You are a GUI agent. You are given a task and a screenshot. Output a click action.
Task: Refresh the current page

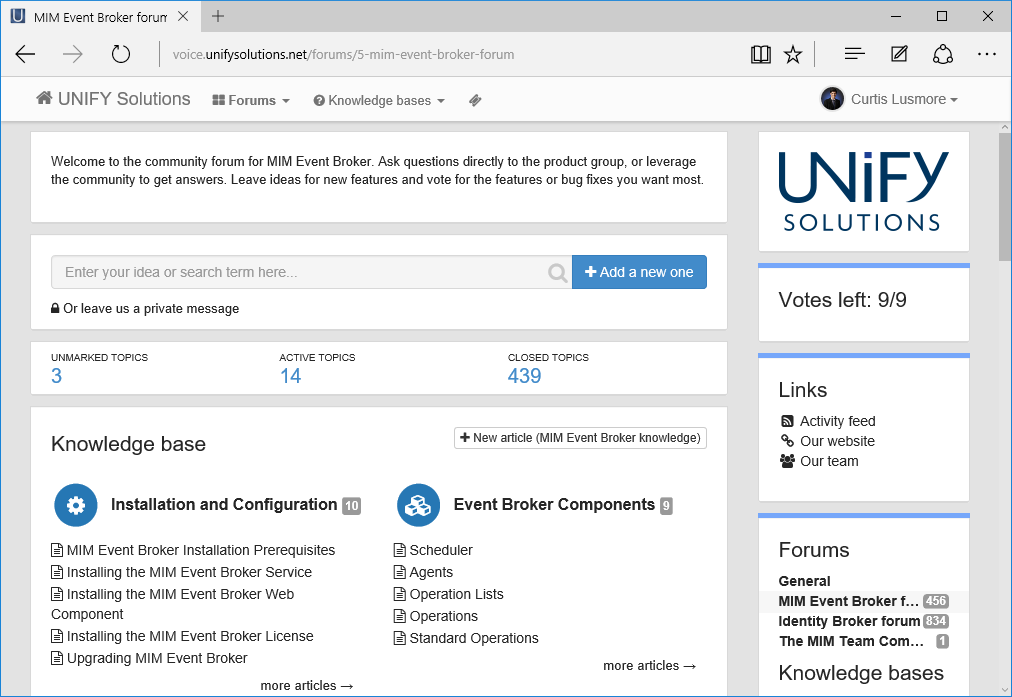point(121,54)
